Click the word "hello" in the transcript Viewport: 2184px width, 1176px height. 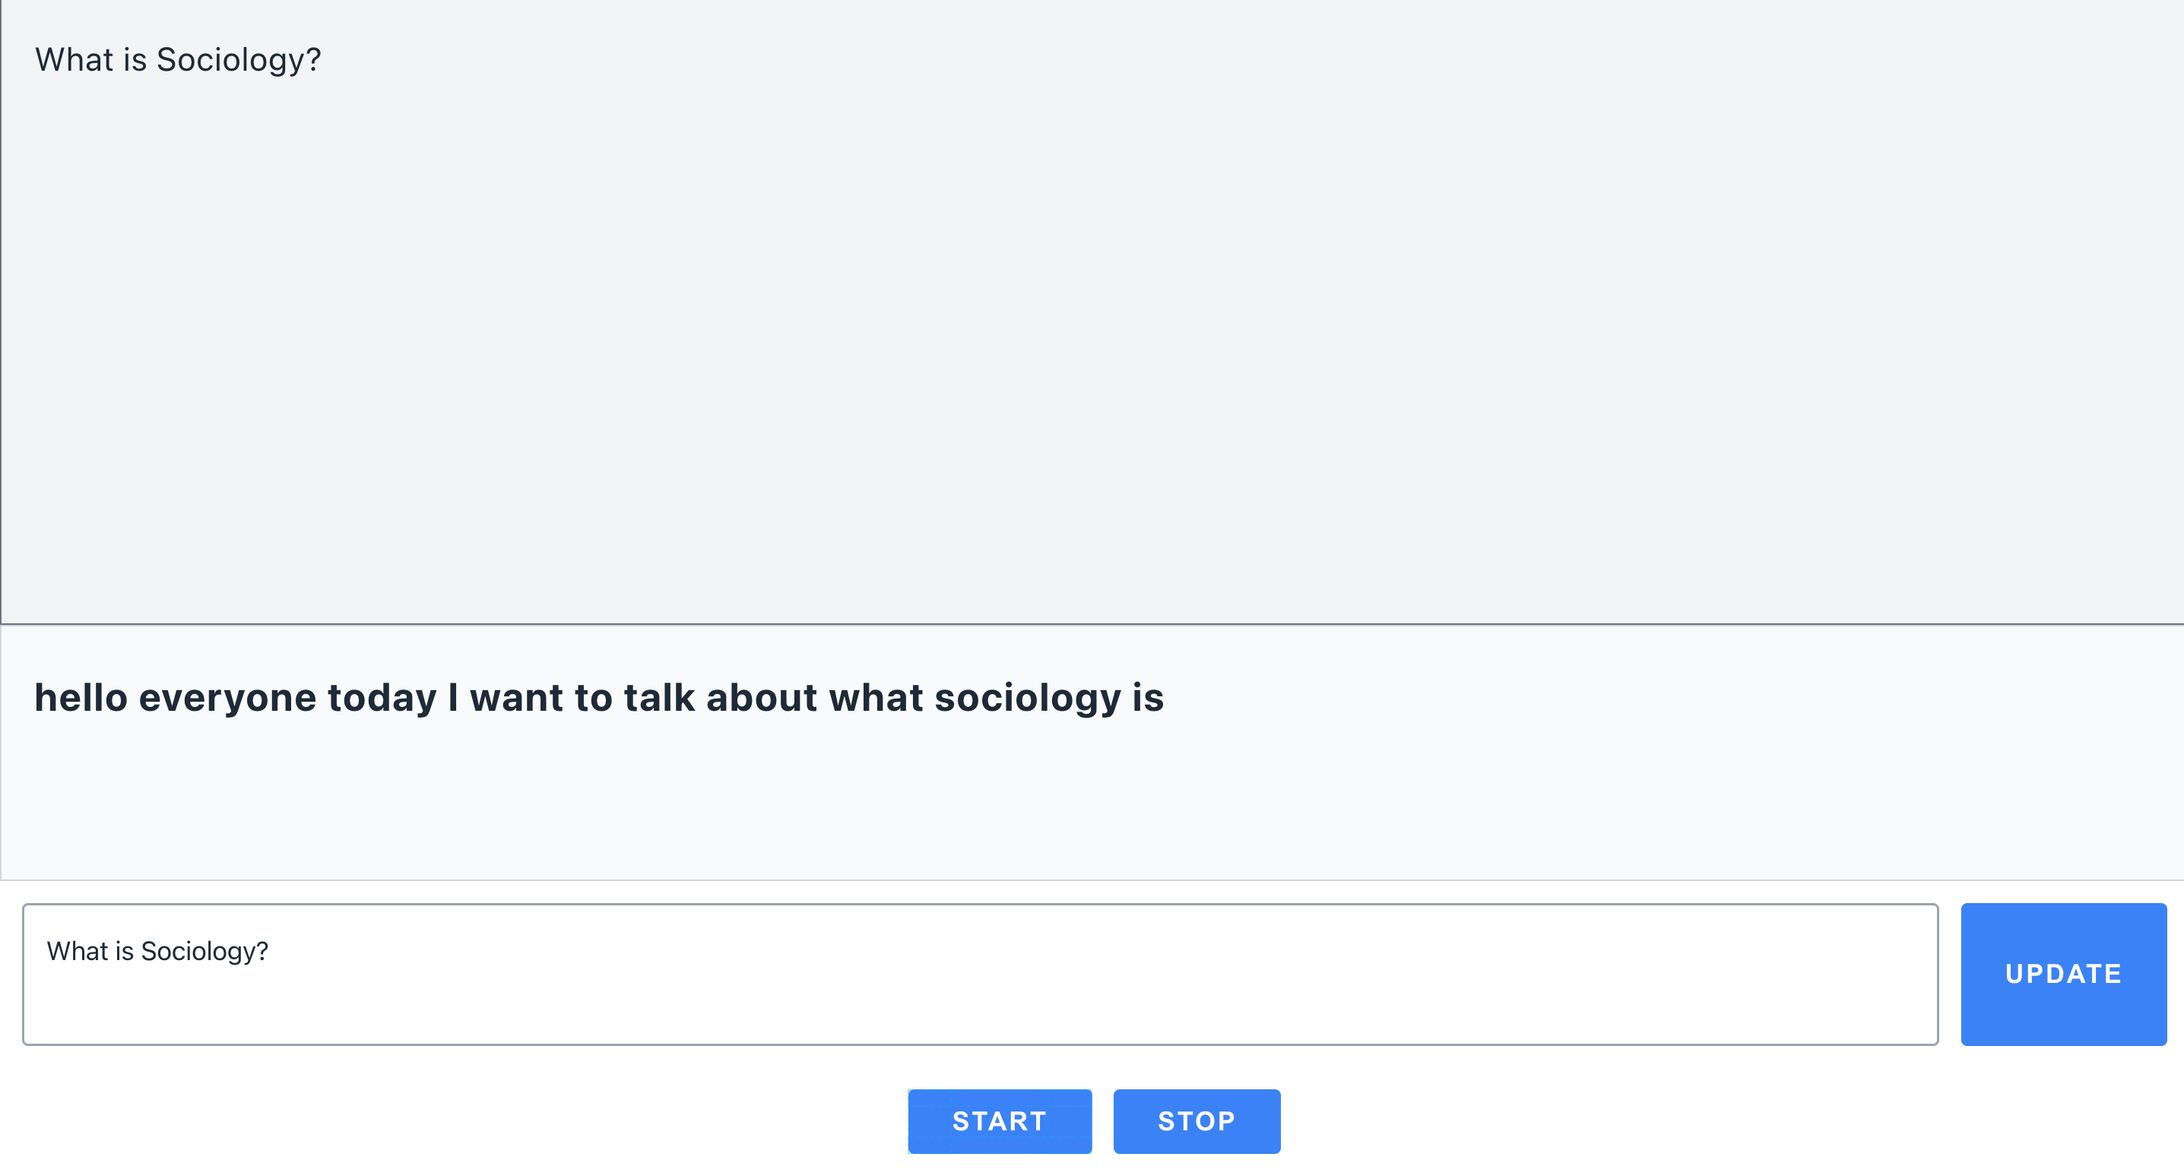pos(81,698)
